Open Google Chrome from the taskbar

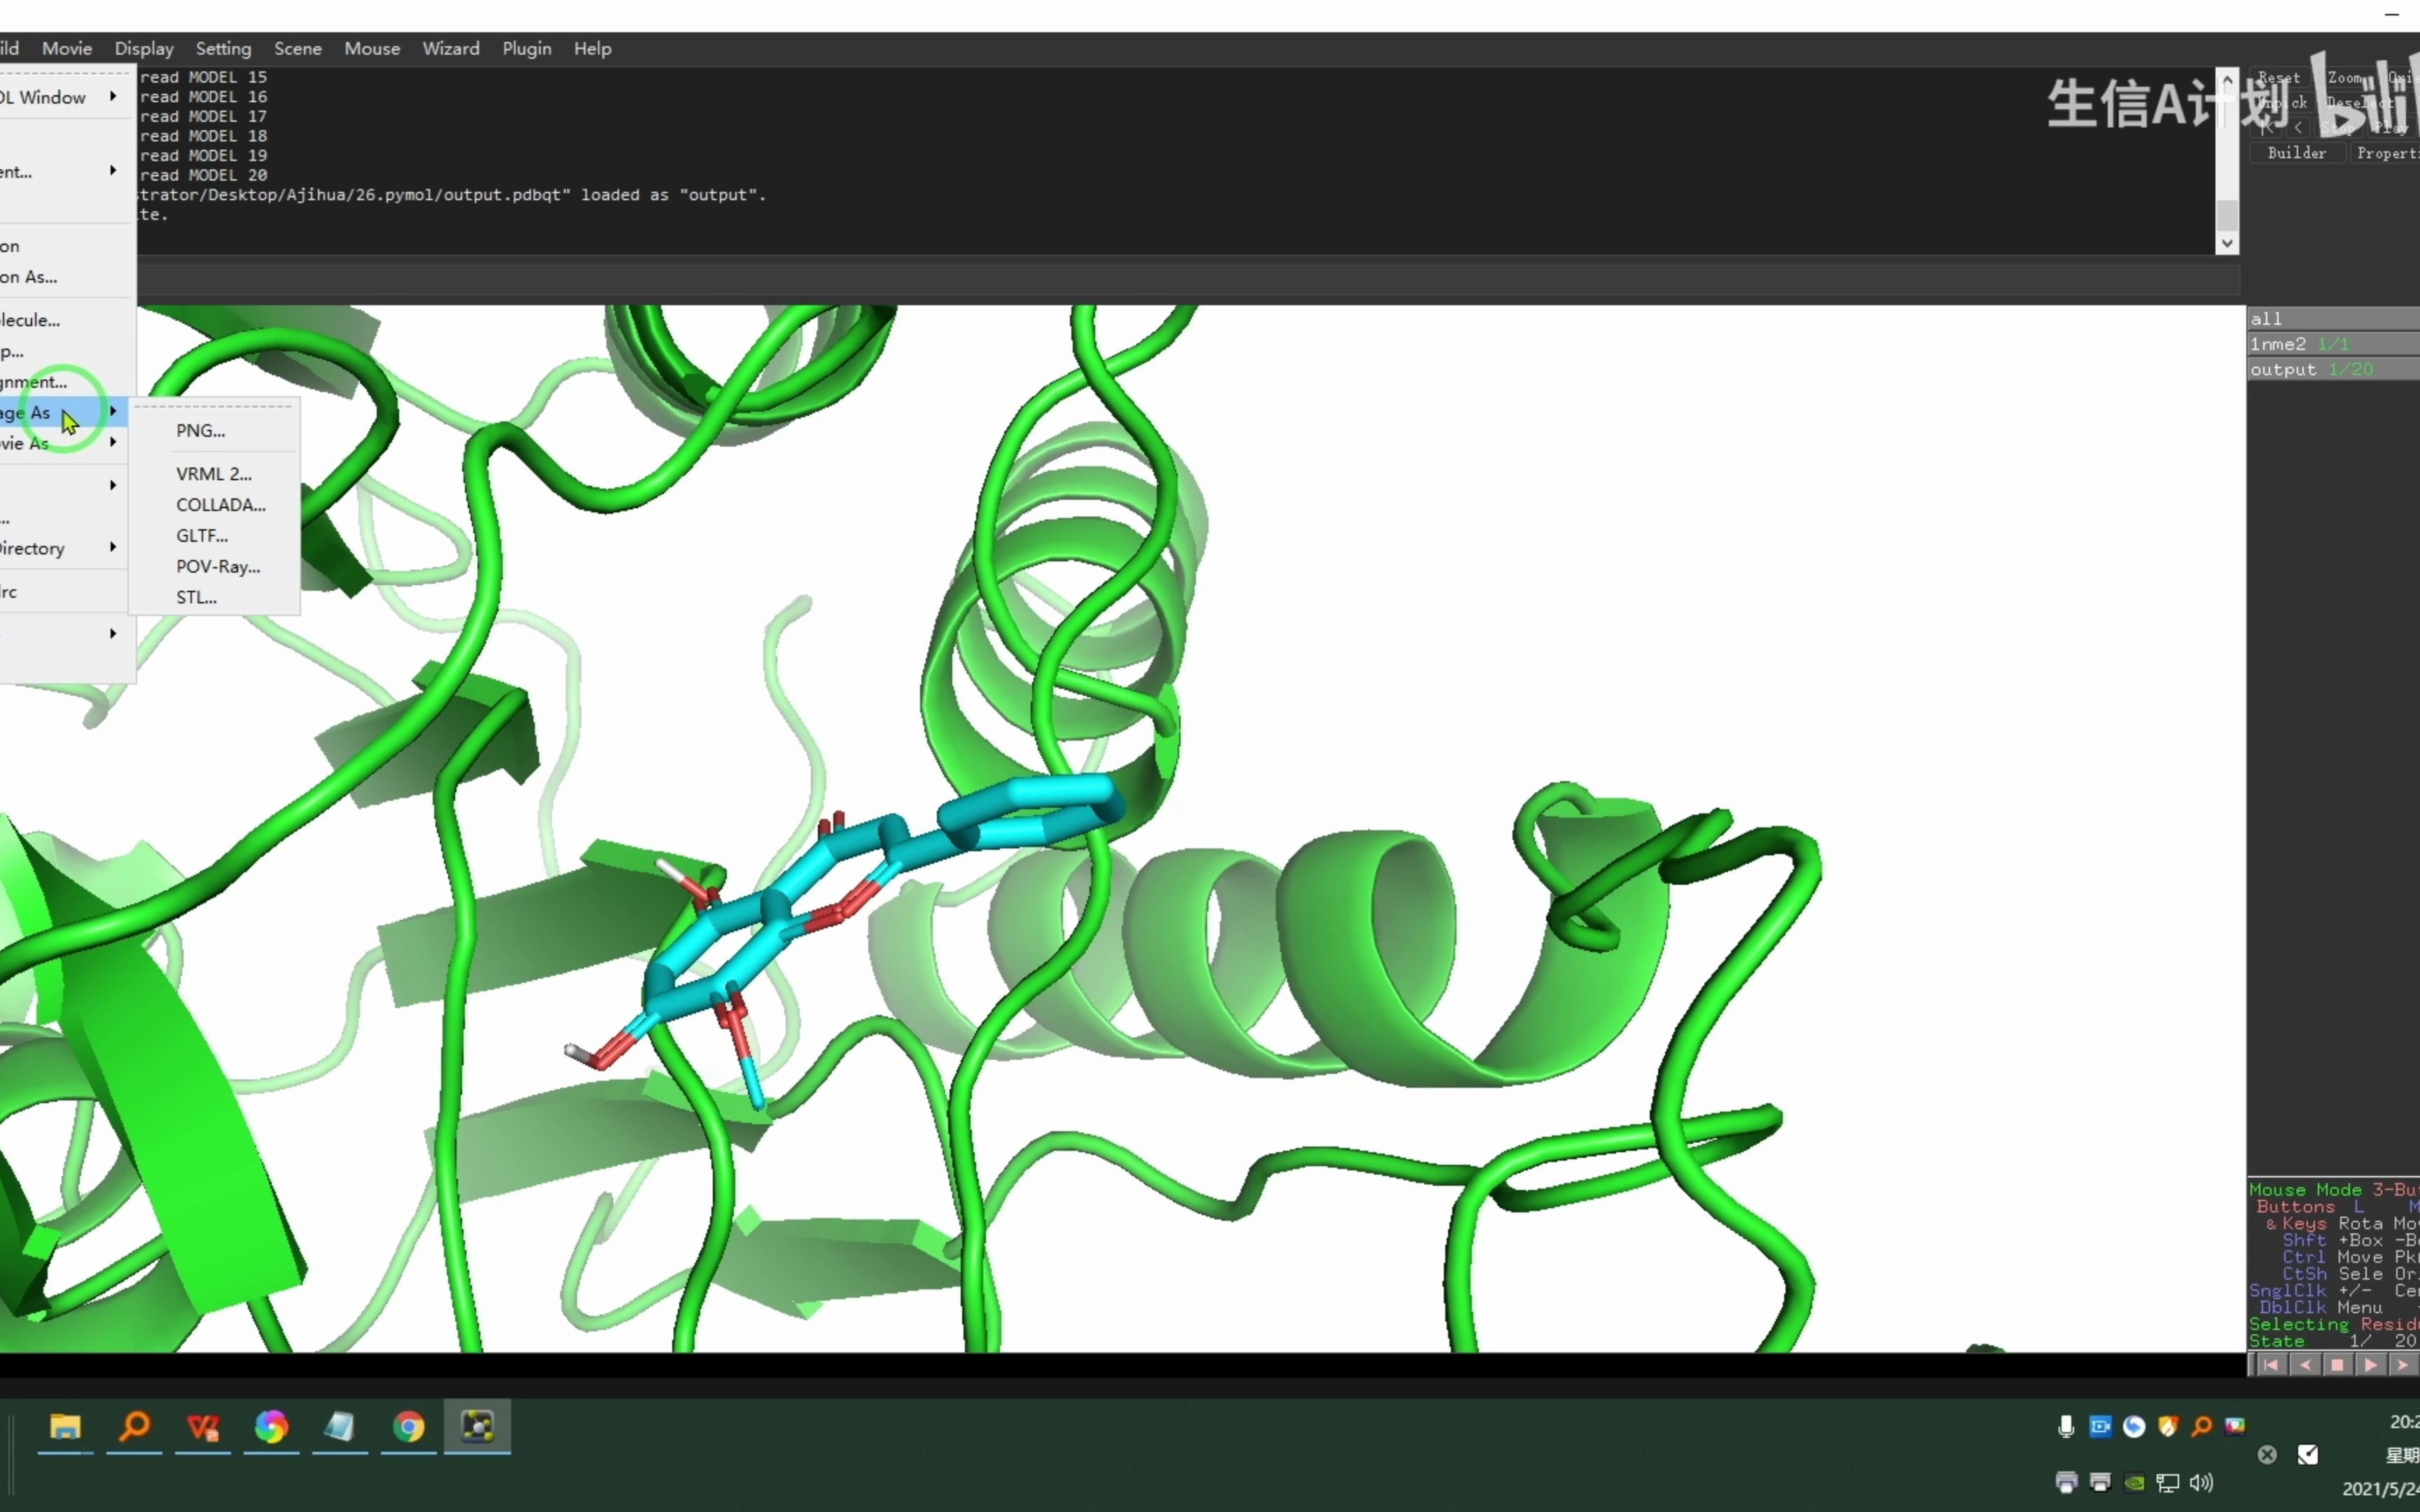tap(408, 1426)
